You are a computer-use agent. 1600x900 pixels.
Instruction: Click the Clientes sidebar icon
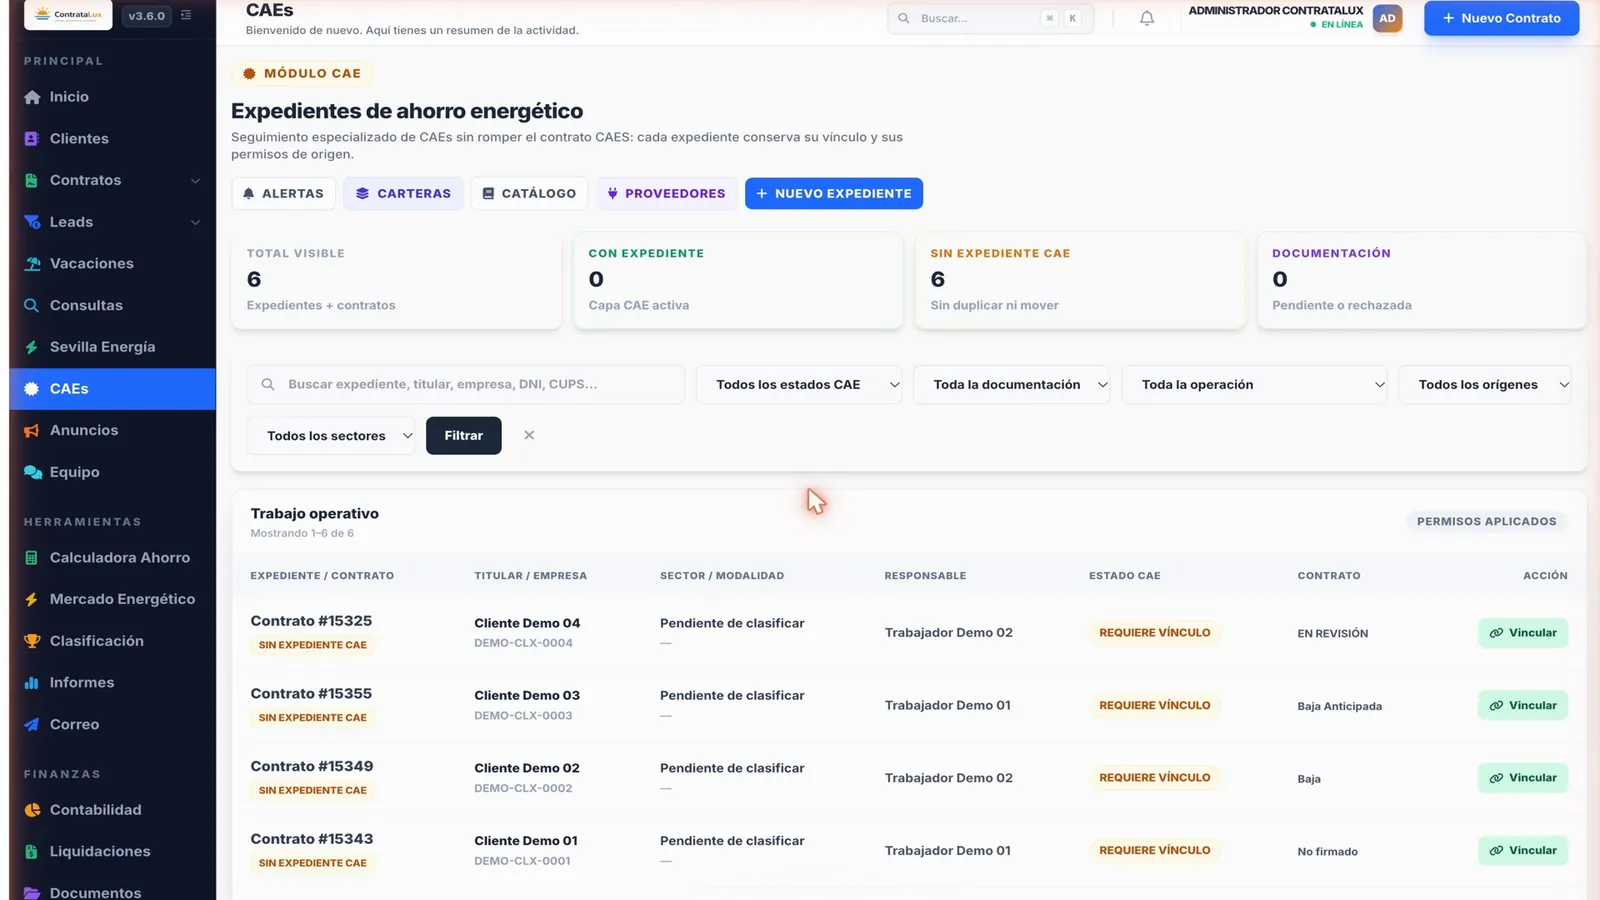tap(32, 139)
